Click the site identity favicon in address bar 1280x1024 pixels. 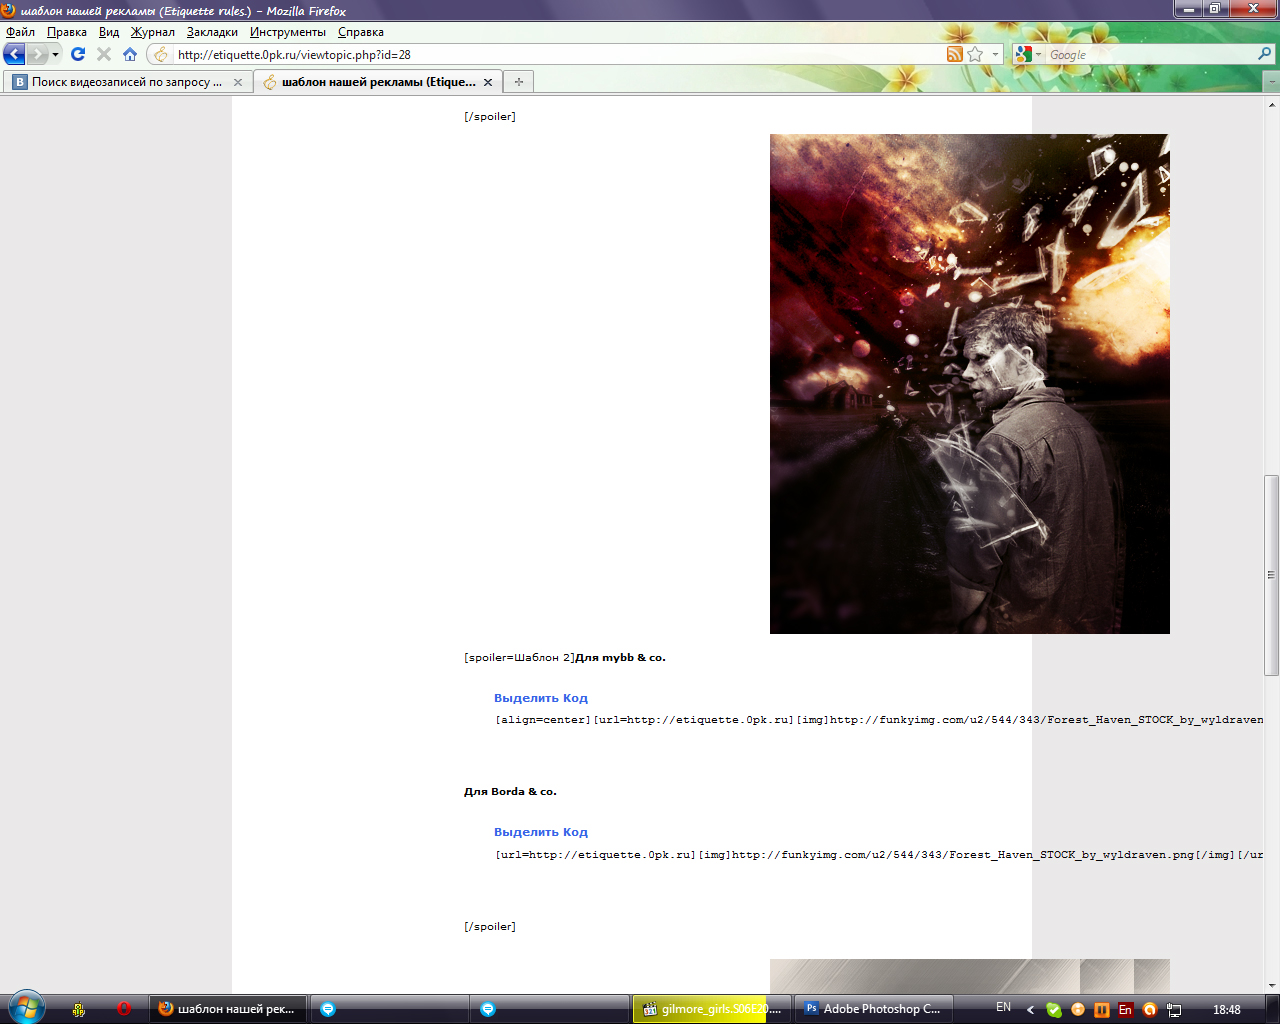[x=161, y=55]
